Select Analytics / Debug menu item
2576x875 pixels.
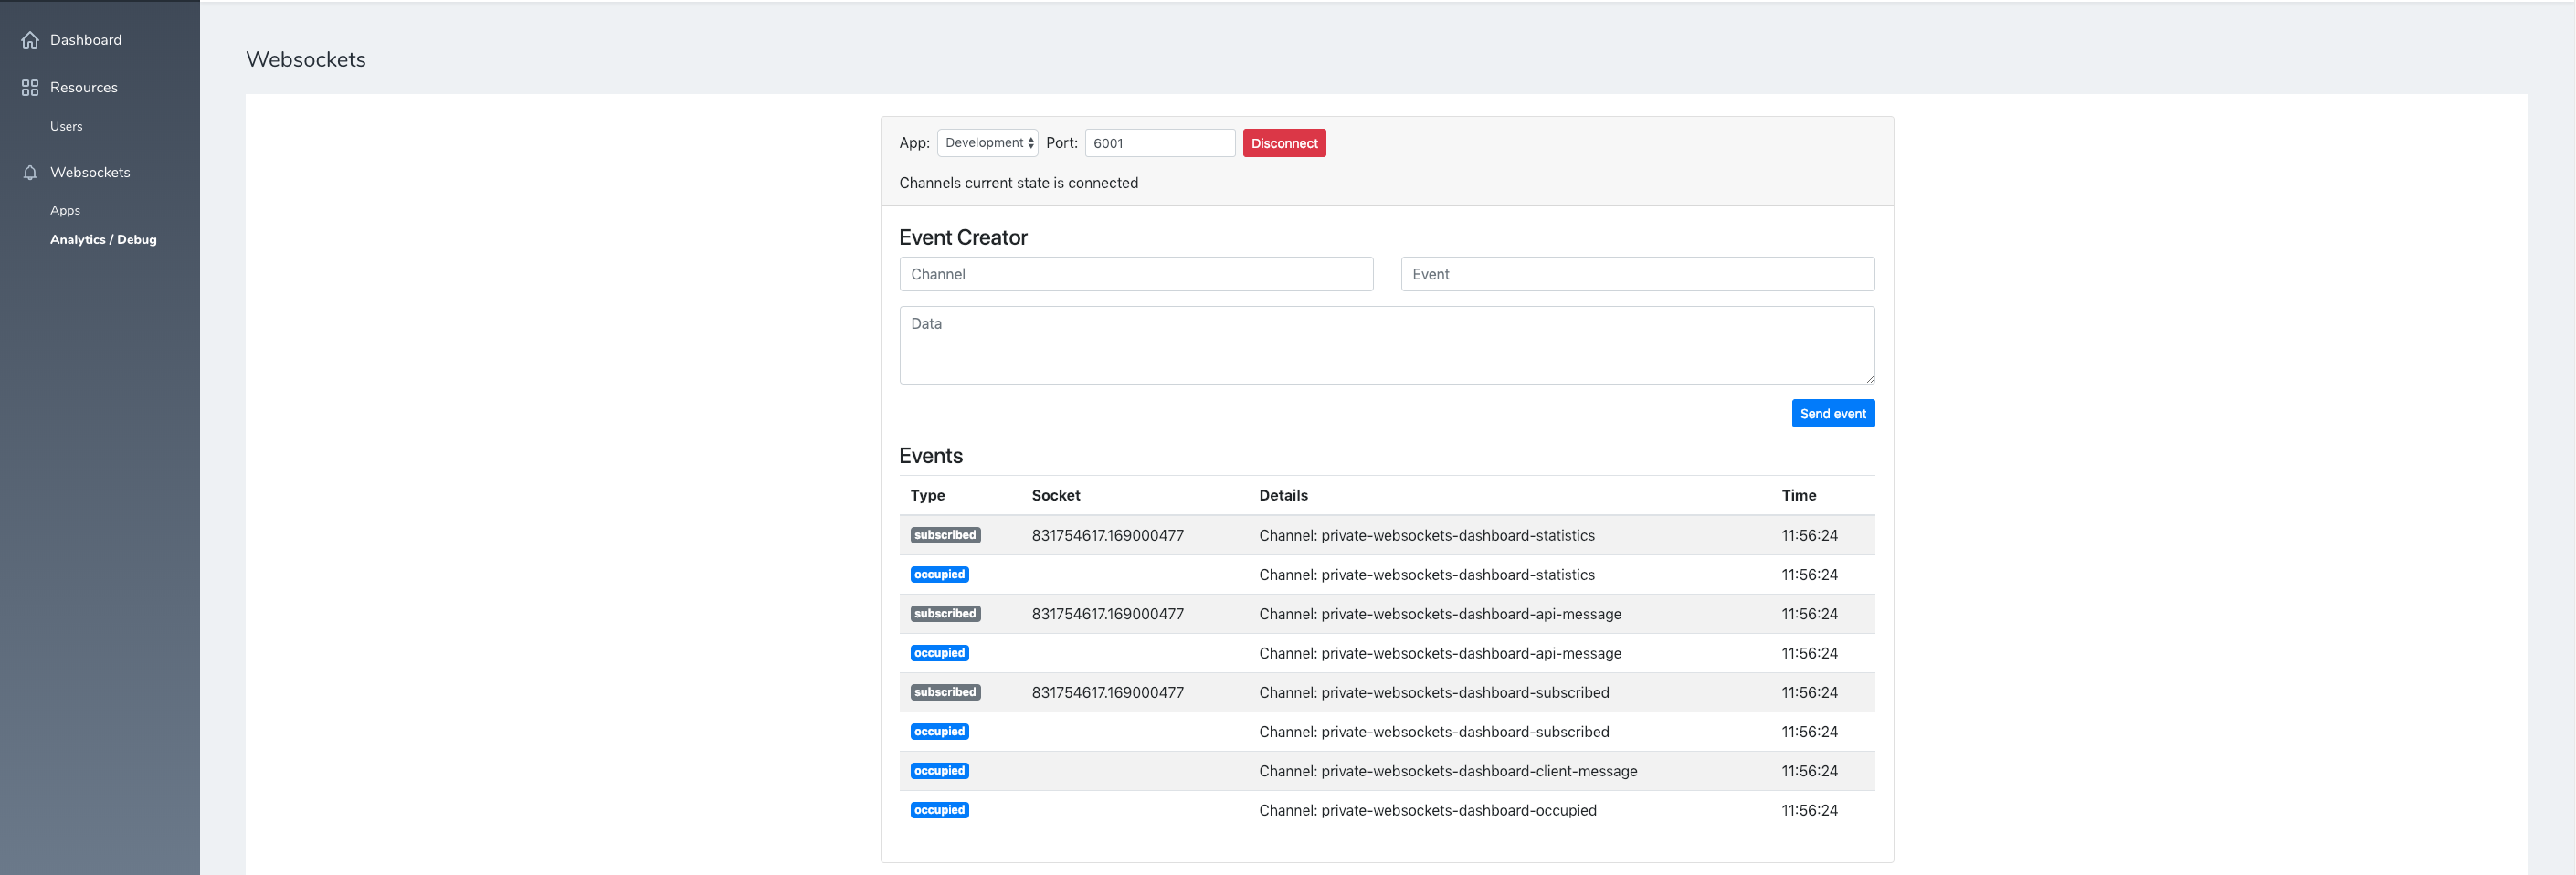coord(103,240)
